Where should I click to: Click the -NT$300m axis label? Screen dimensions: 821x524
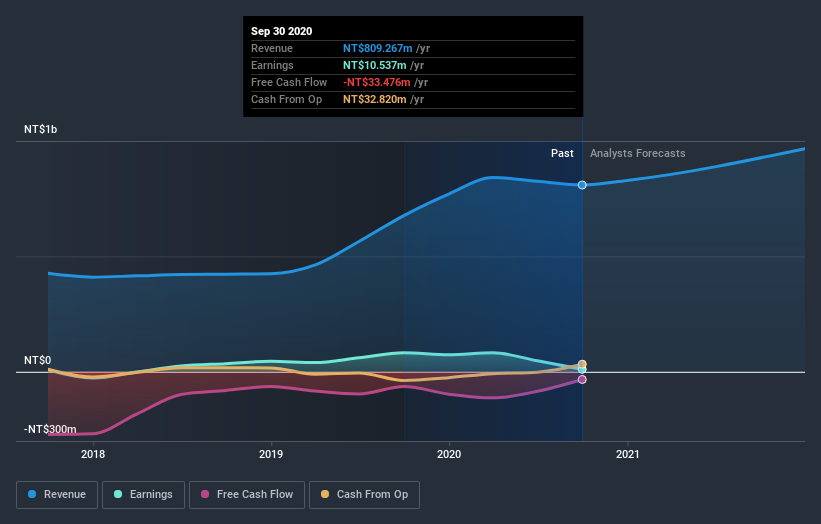[50, 429]
